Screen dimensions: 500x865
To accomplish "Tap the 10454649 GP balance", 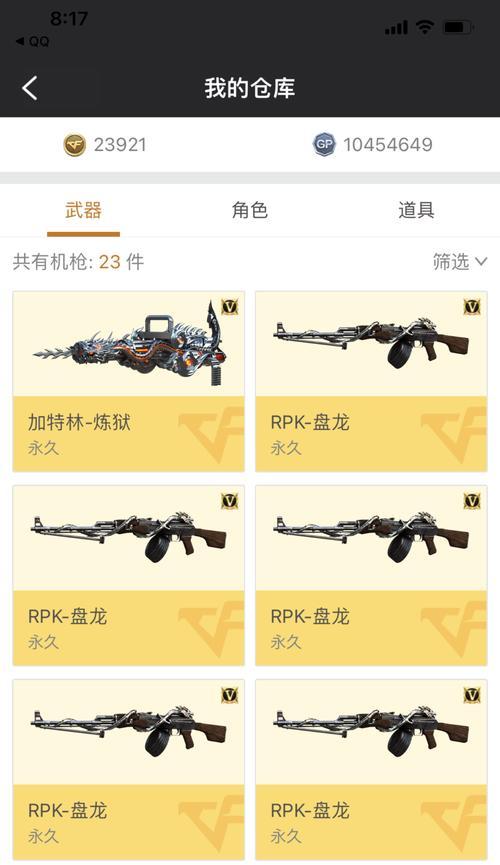I will click(x=387, y=145).
